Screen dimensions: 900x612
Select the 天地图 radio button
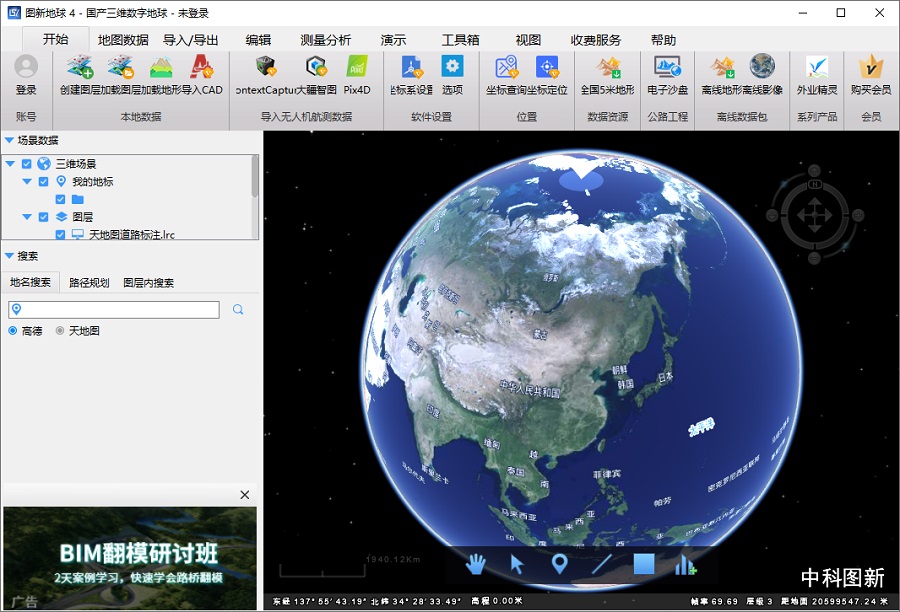60,331
